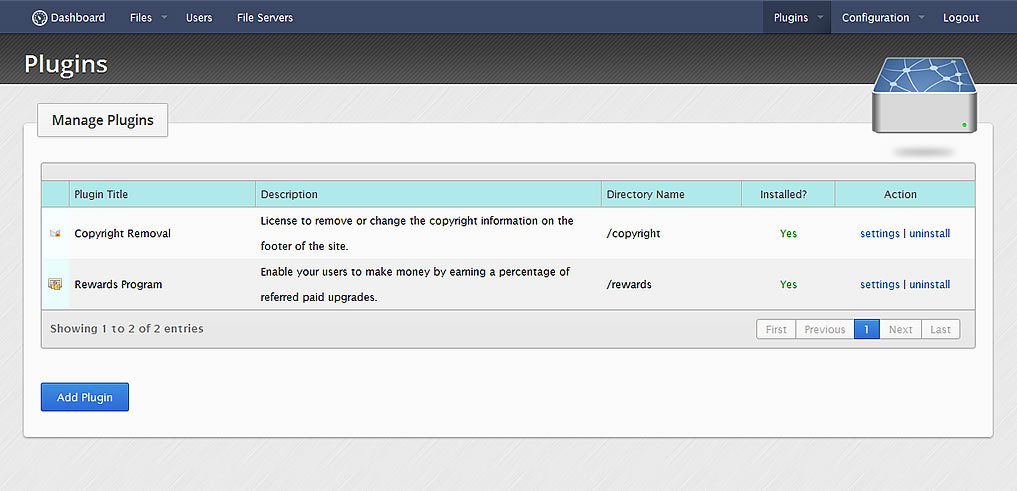This screenshot has width=1017, height=491.
Task: Open the Users menu item
Action: coord(199,18)
